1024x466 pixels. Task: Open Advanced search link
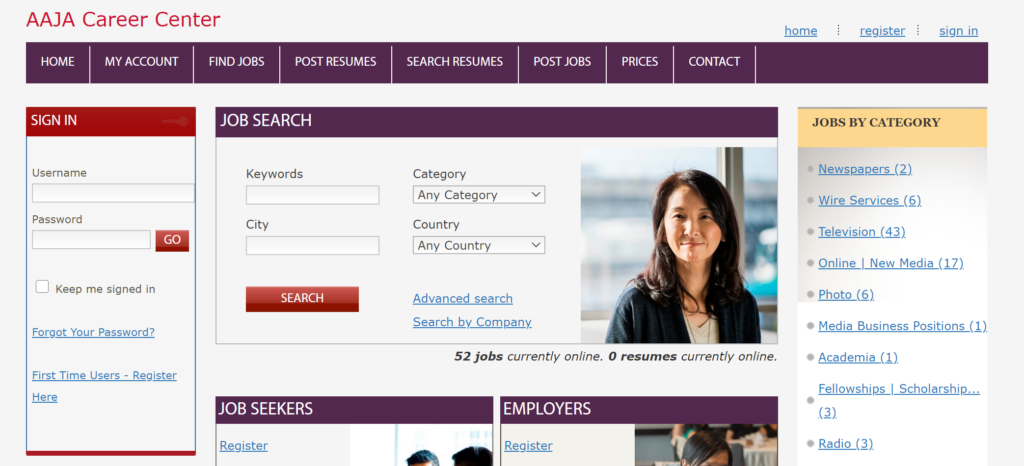pyautogui.click(x=462, y=298)
